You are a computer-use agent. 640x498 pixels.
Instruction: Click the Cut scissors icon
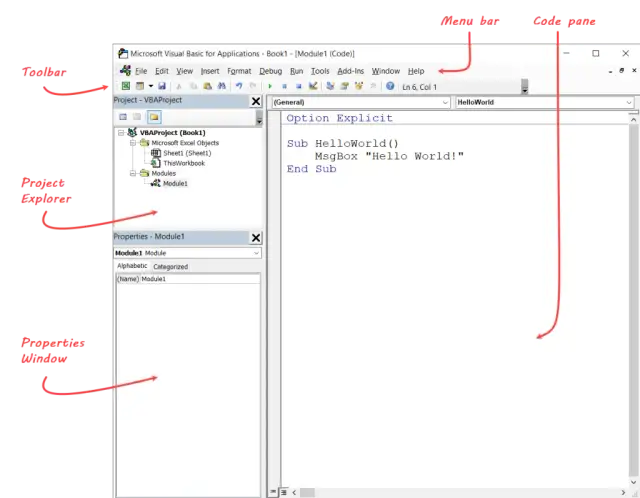179,86
